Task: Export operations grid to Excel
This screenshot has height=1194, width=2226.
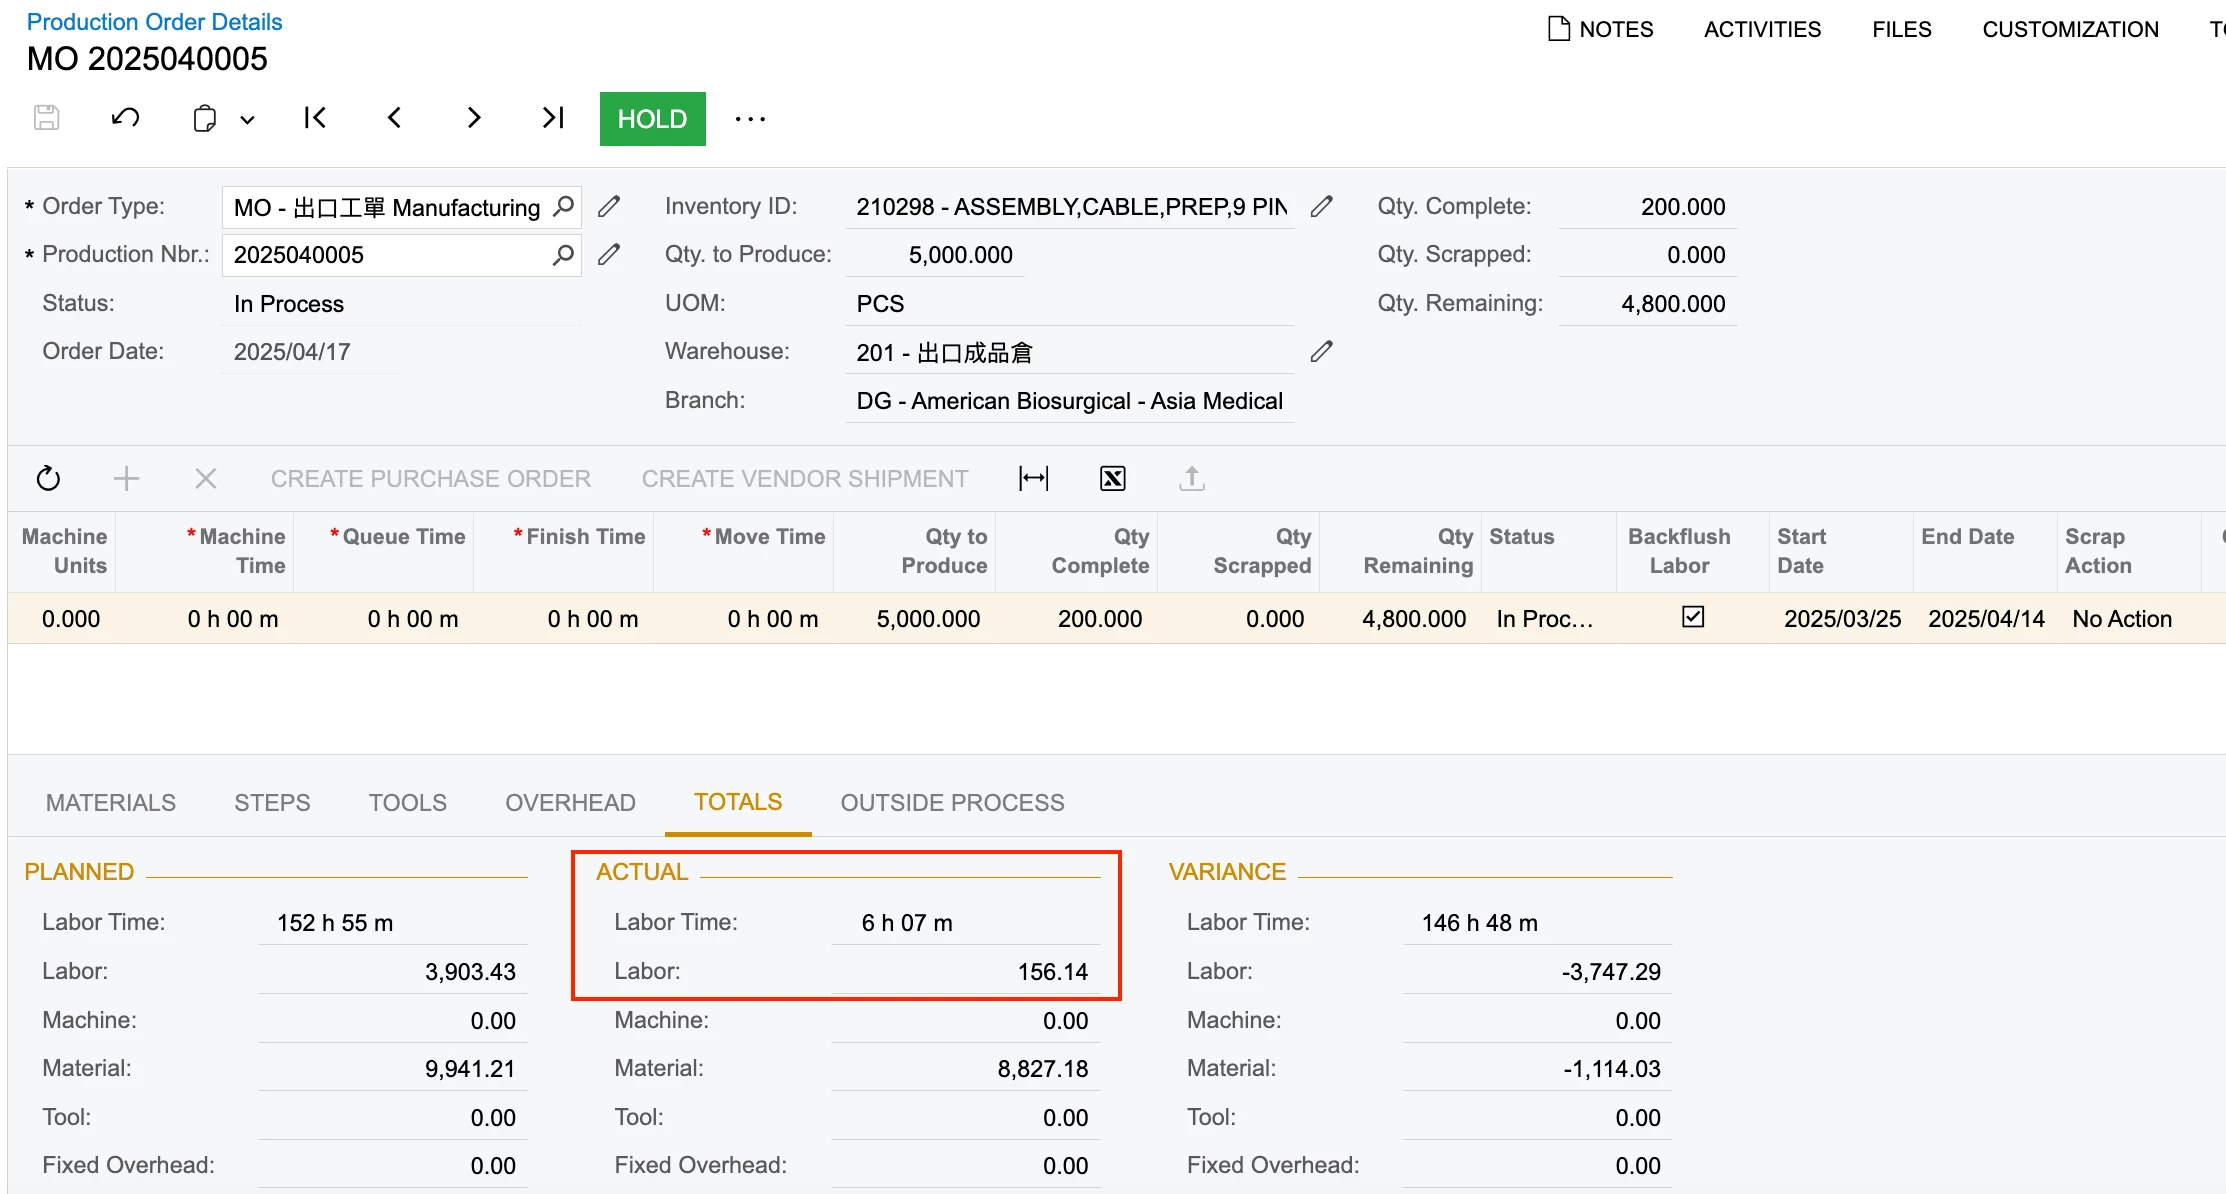Action: [1112, 479]
